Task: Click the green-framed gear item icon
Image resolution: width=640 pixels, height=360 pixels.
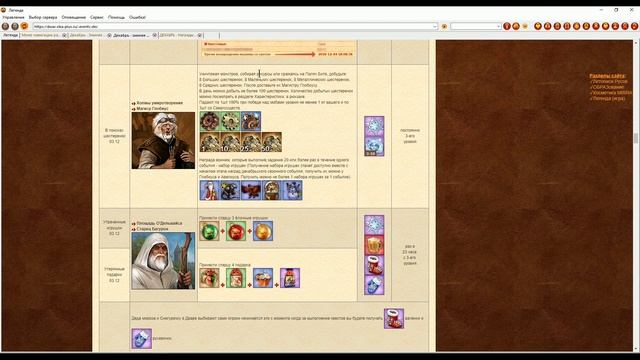Action: [x=230, y=121]
